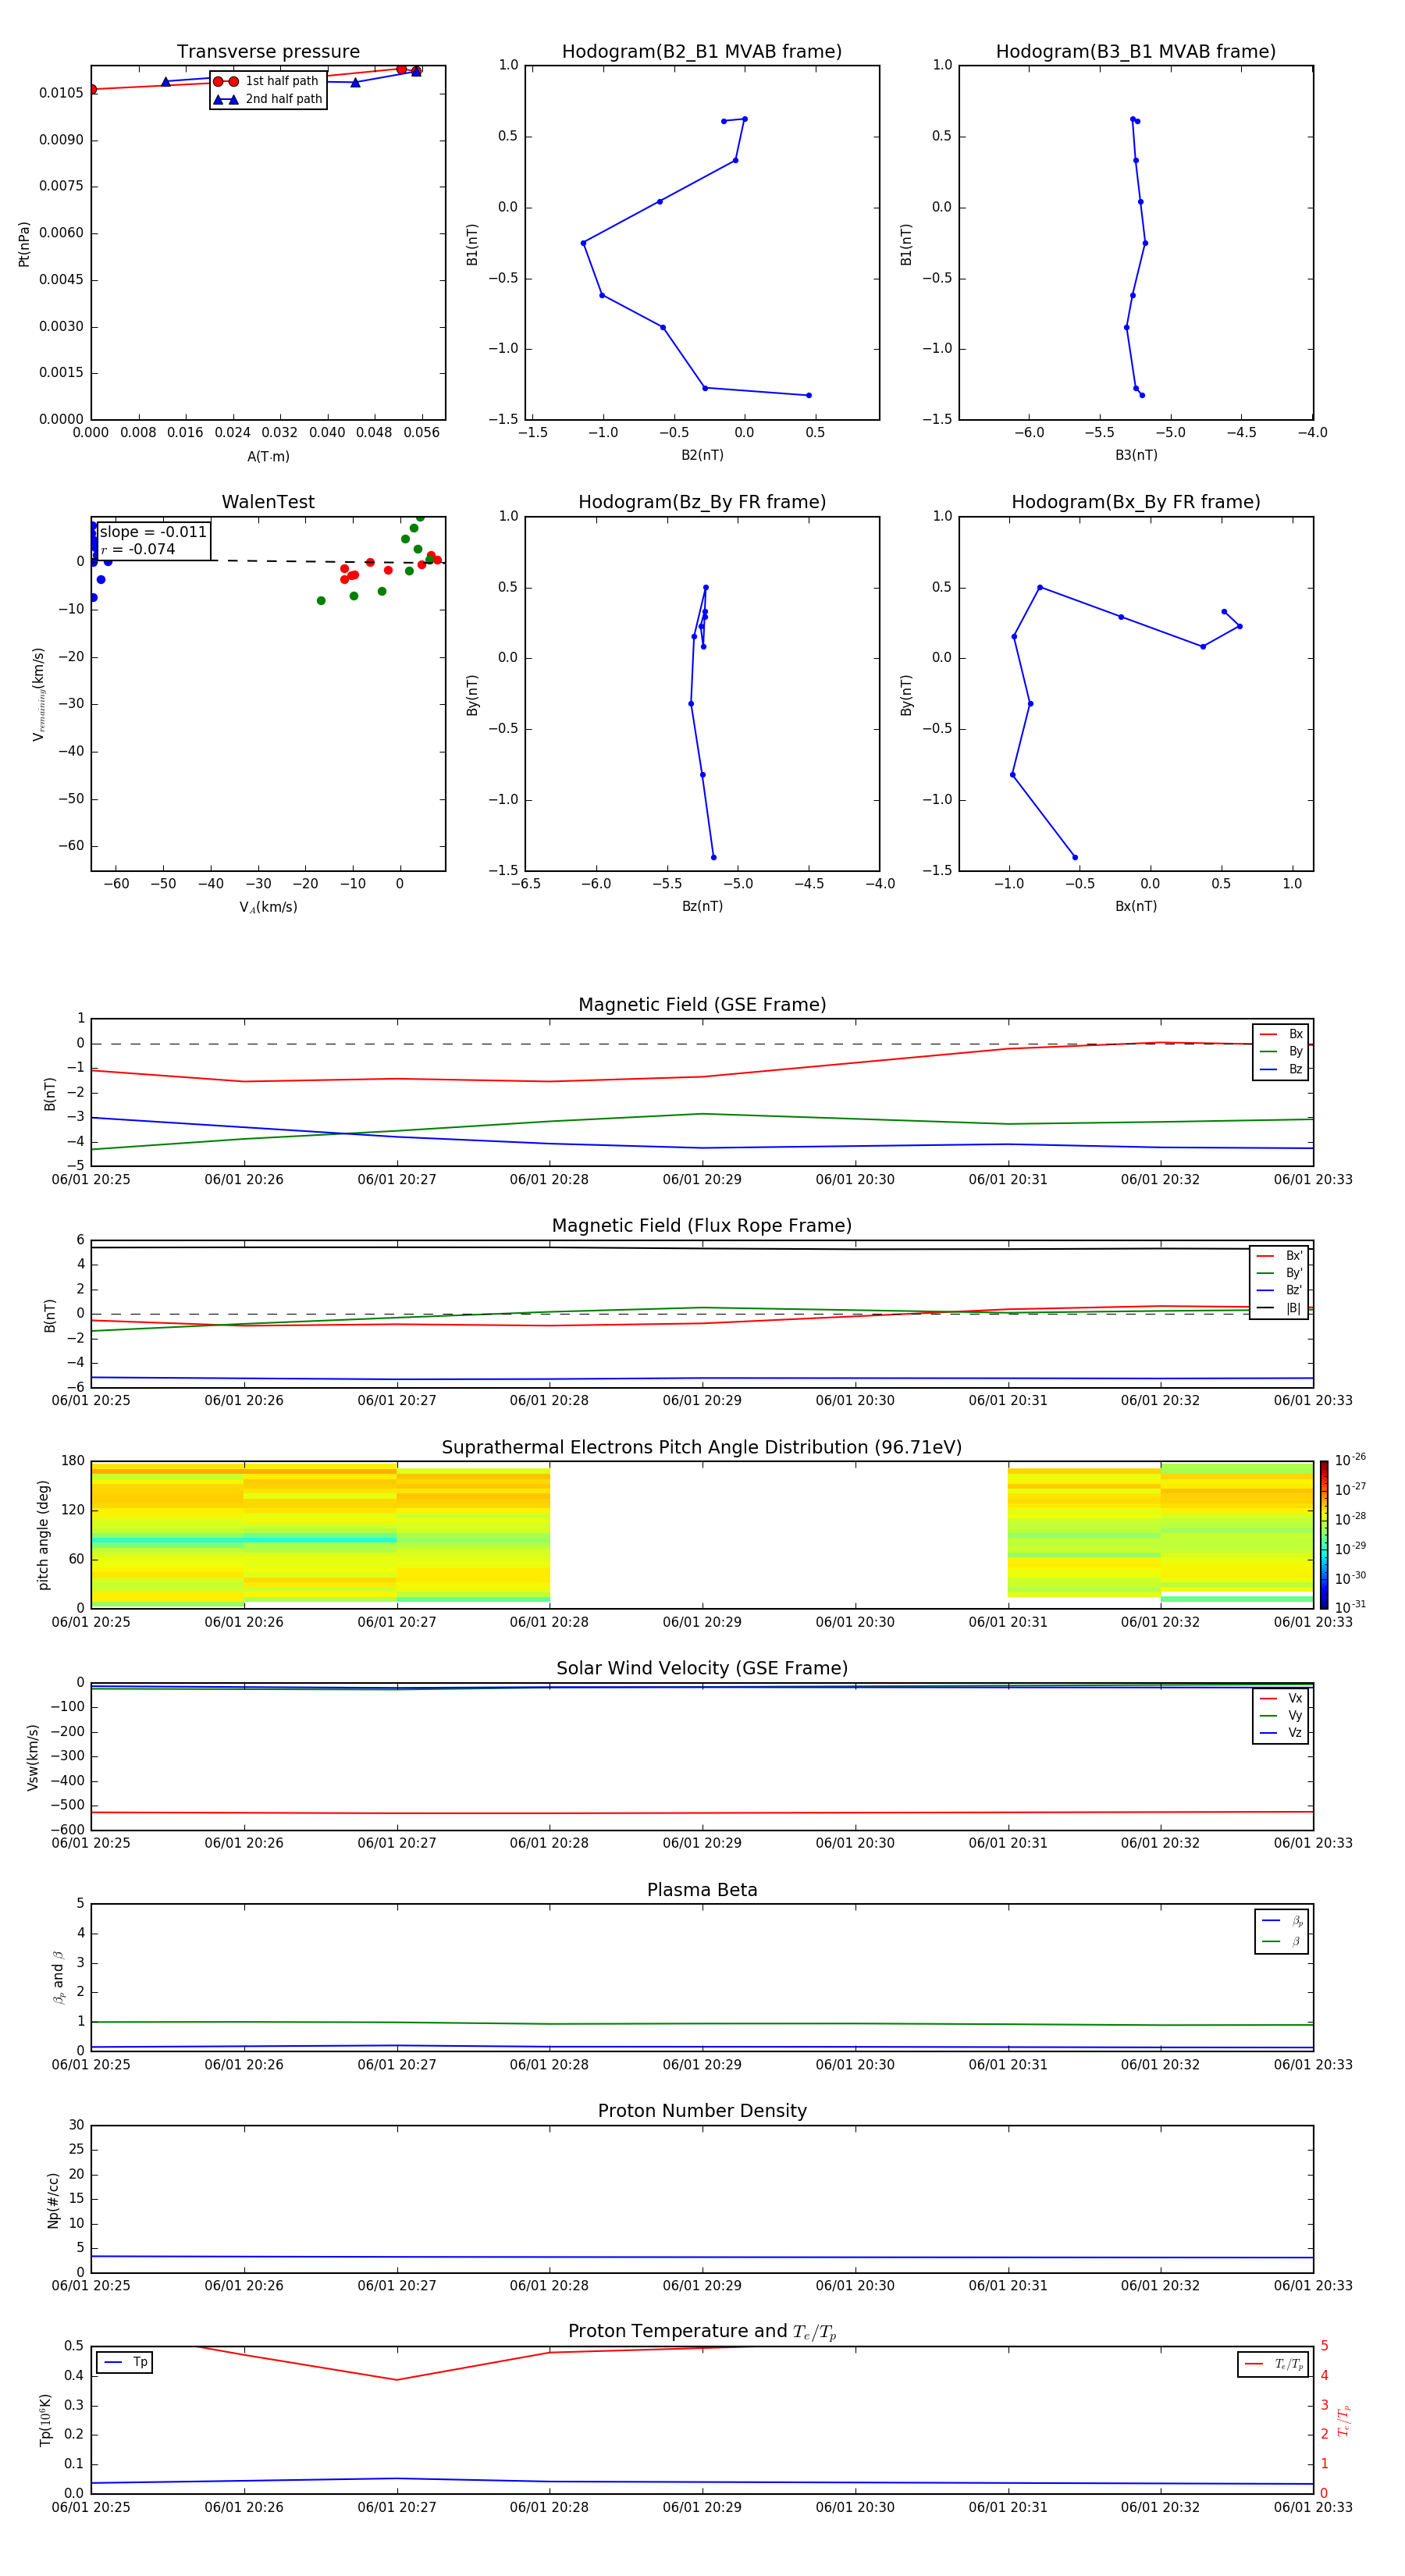This screenshot has height=2576, width=1405.
Task: Click the 'Pt(nPa)' axis label
Action: 24,243
